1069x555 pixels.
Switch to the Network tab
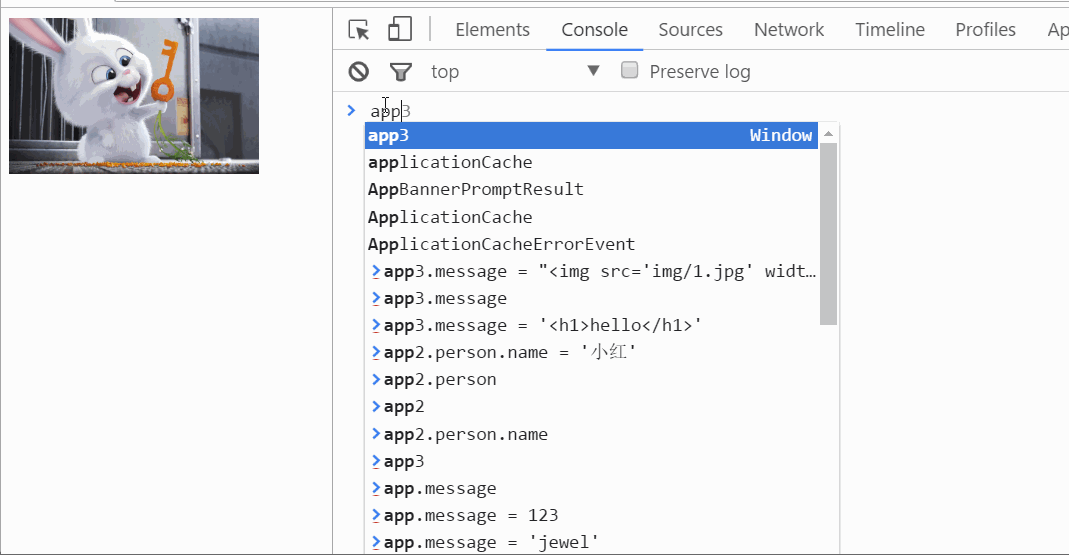pyautogui.click(x=789, y=30)
